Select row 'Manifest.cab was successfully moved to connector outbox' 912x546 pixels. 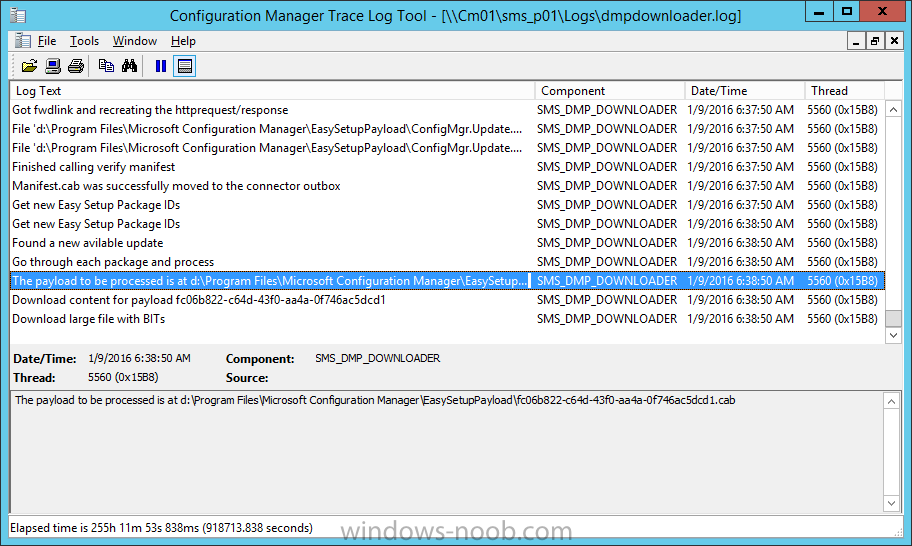[x=447, y=186]
